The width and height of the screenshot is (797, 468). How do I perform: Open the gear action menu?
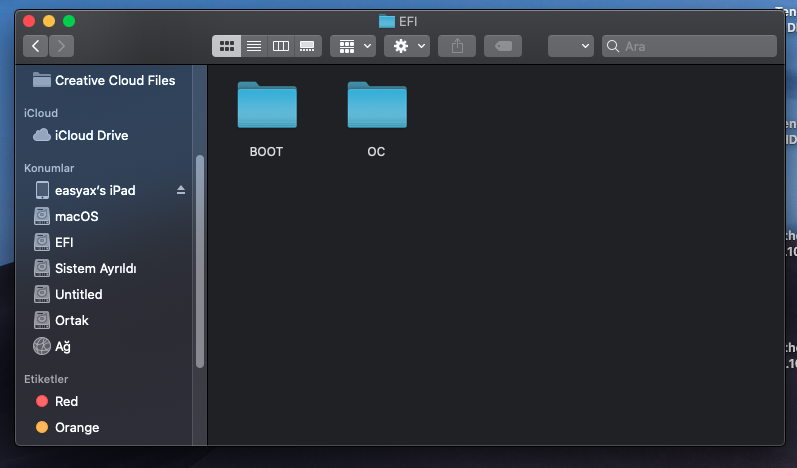tap(407, 46)
